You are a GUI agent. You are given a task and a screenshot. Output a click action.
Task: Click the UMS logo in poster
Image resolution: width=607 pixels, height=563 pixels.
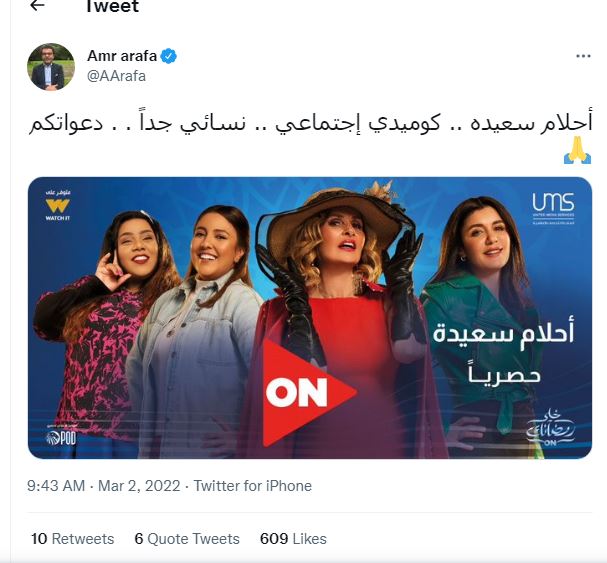point(553,208)
